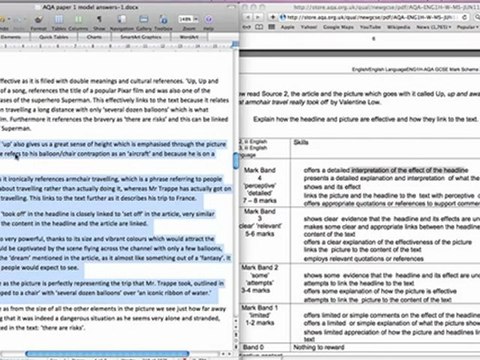Click Word line 'of a song, references the title'

(105, 90)
